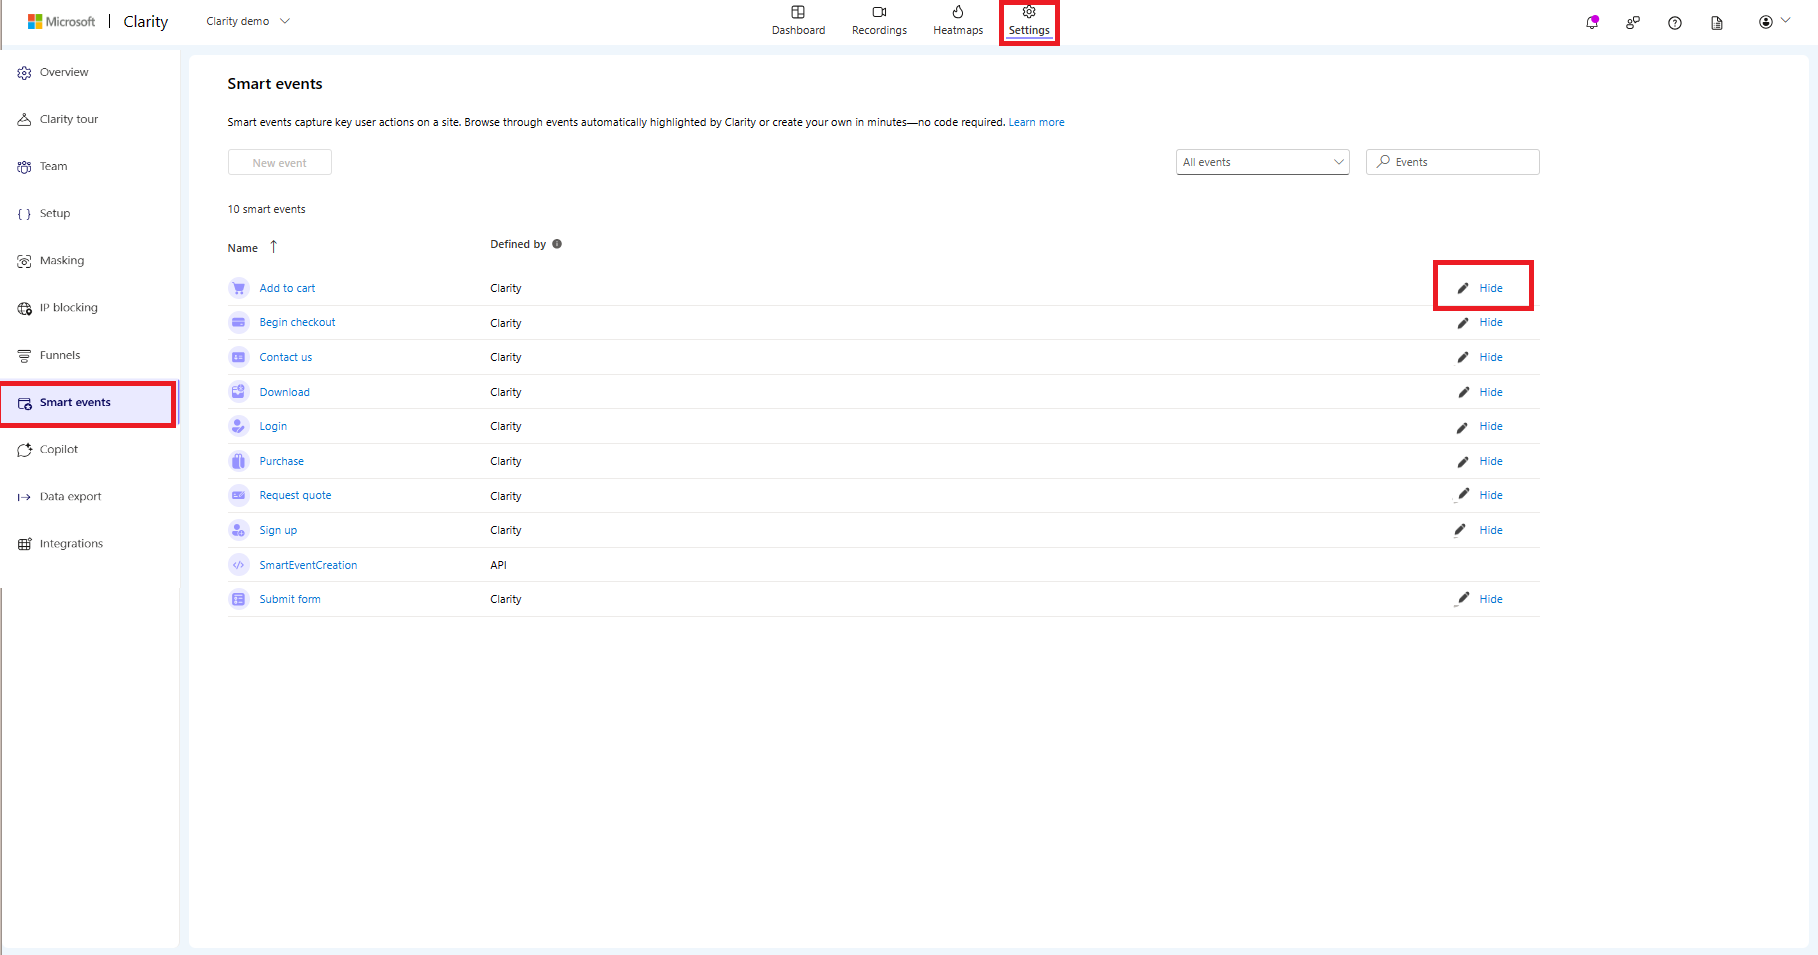Open the Begin checkout event details
1818x955 pixels.
point(297,322)
